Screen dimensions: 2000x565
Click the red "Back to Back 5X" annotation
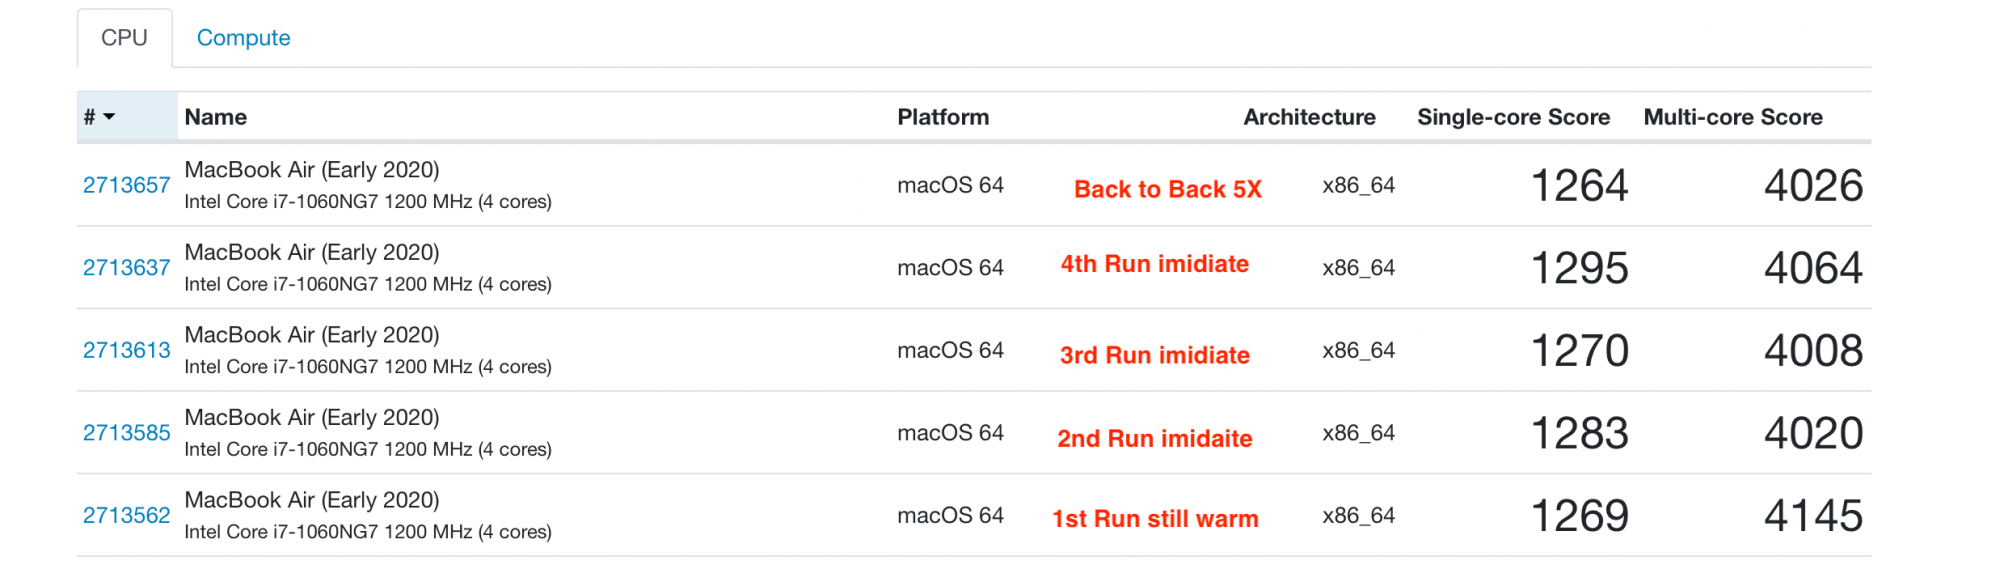tap(1167, 189)
